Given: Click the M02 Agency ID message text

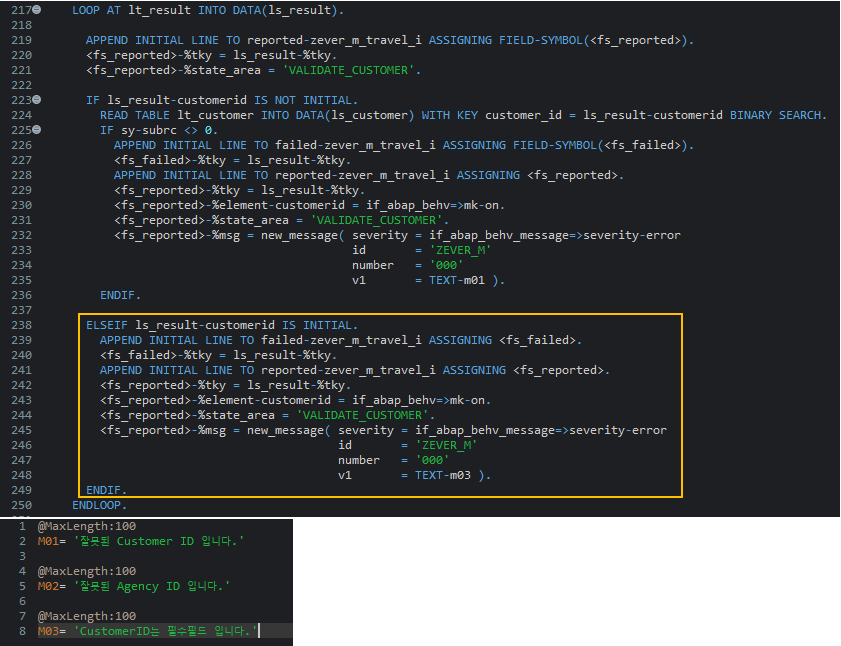Looking at the screenshot, I should 152,586.
